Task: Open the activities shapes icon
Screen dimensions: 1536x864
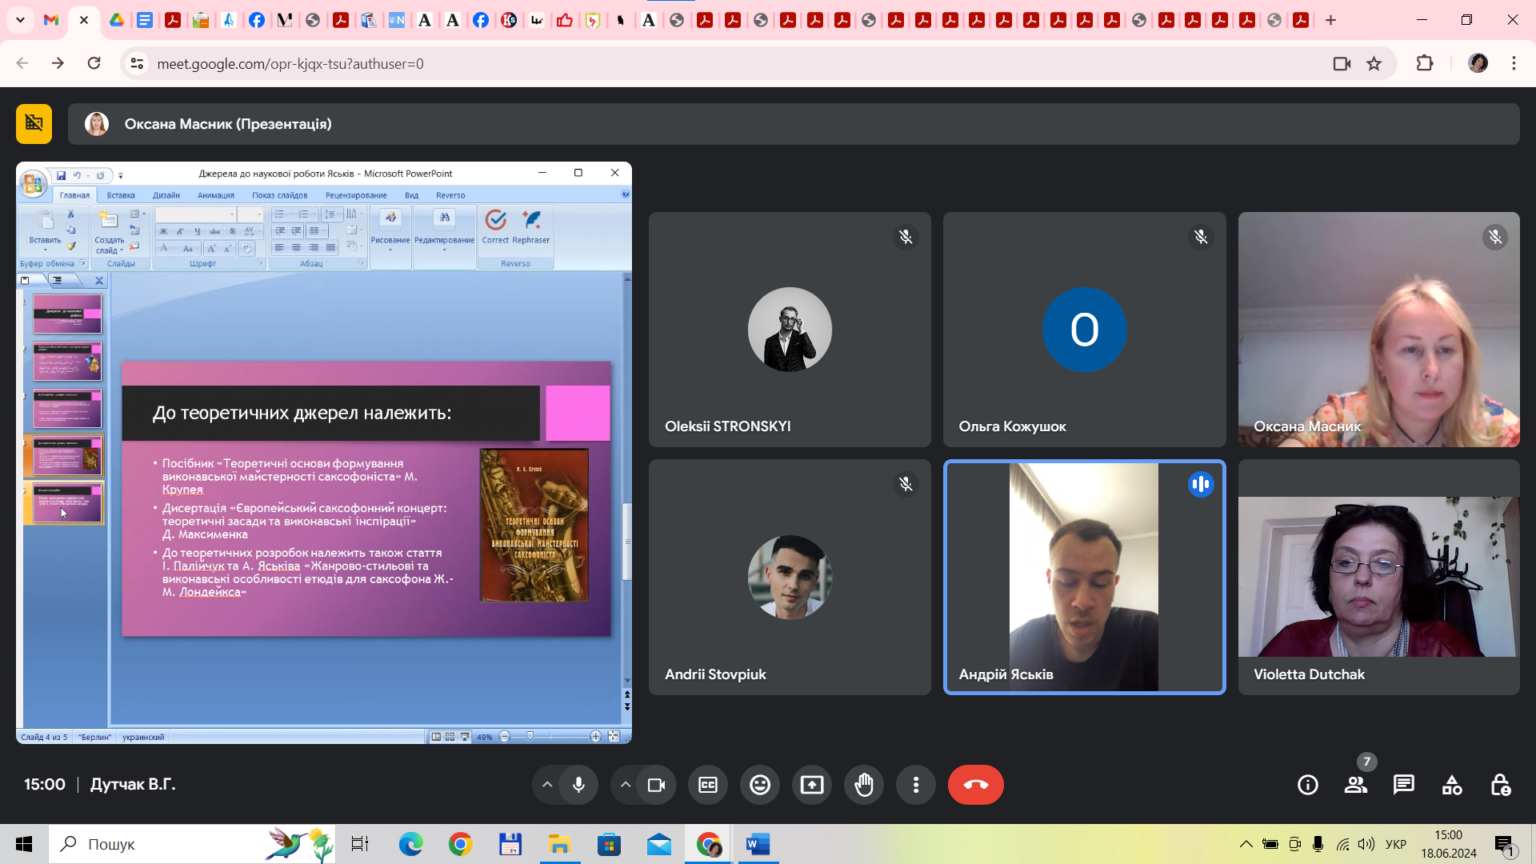Action: click(x=1452, y=785)
